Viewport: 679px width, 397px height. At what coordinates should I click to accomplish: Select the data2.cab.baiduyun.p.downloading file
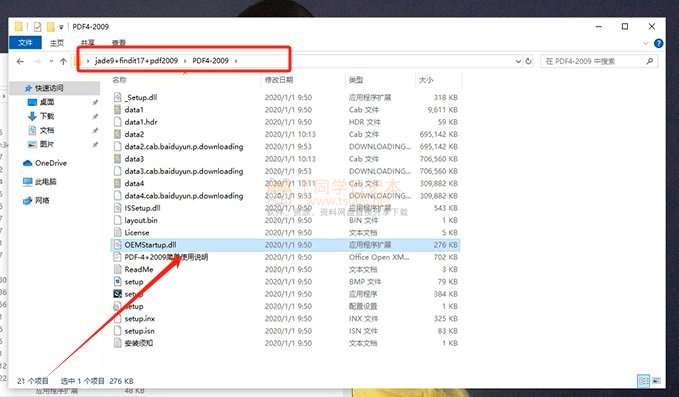(x=184, y=146)
